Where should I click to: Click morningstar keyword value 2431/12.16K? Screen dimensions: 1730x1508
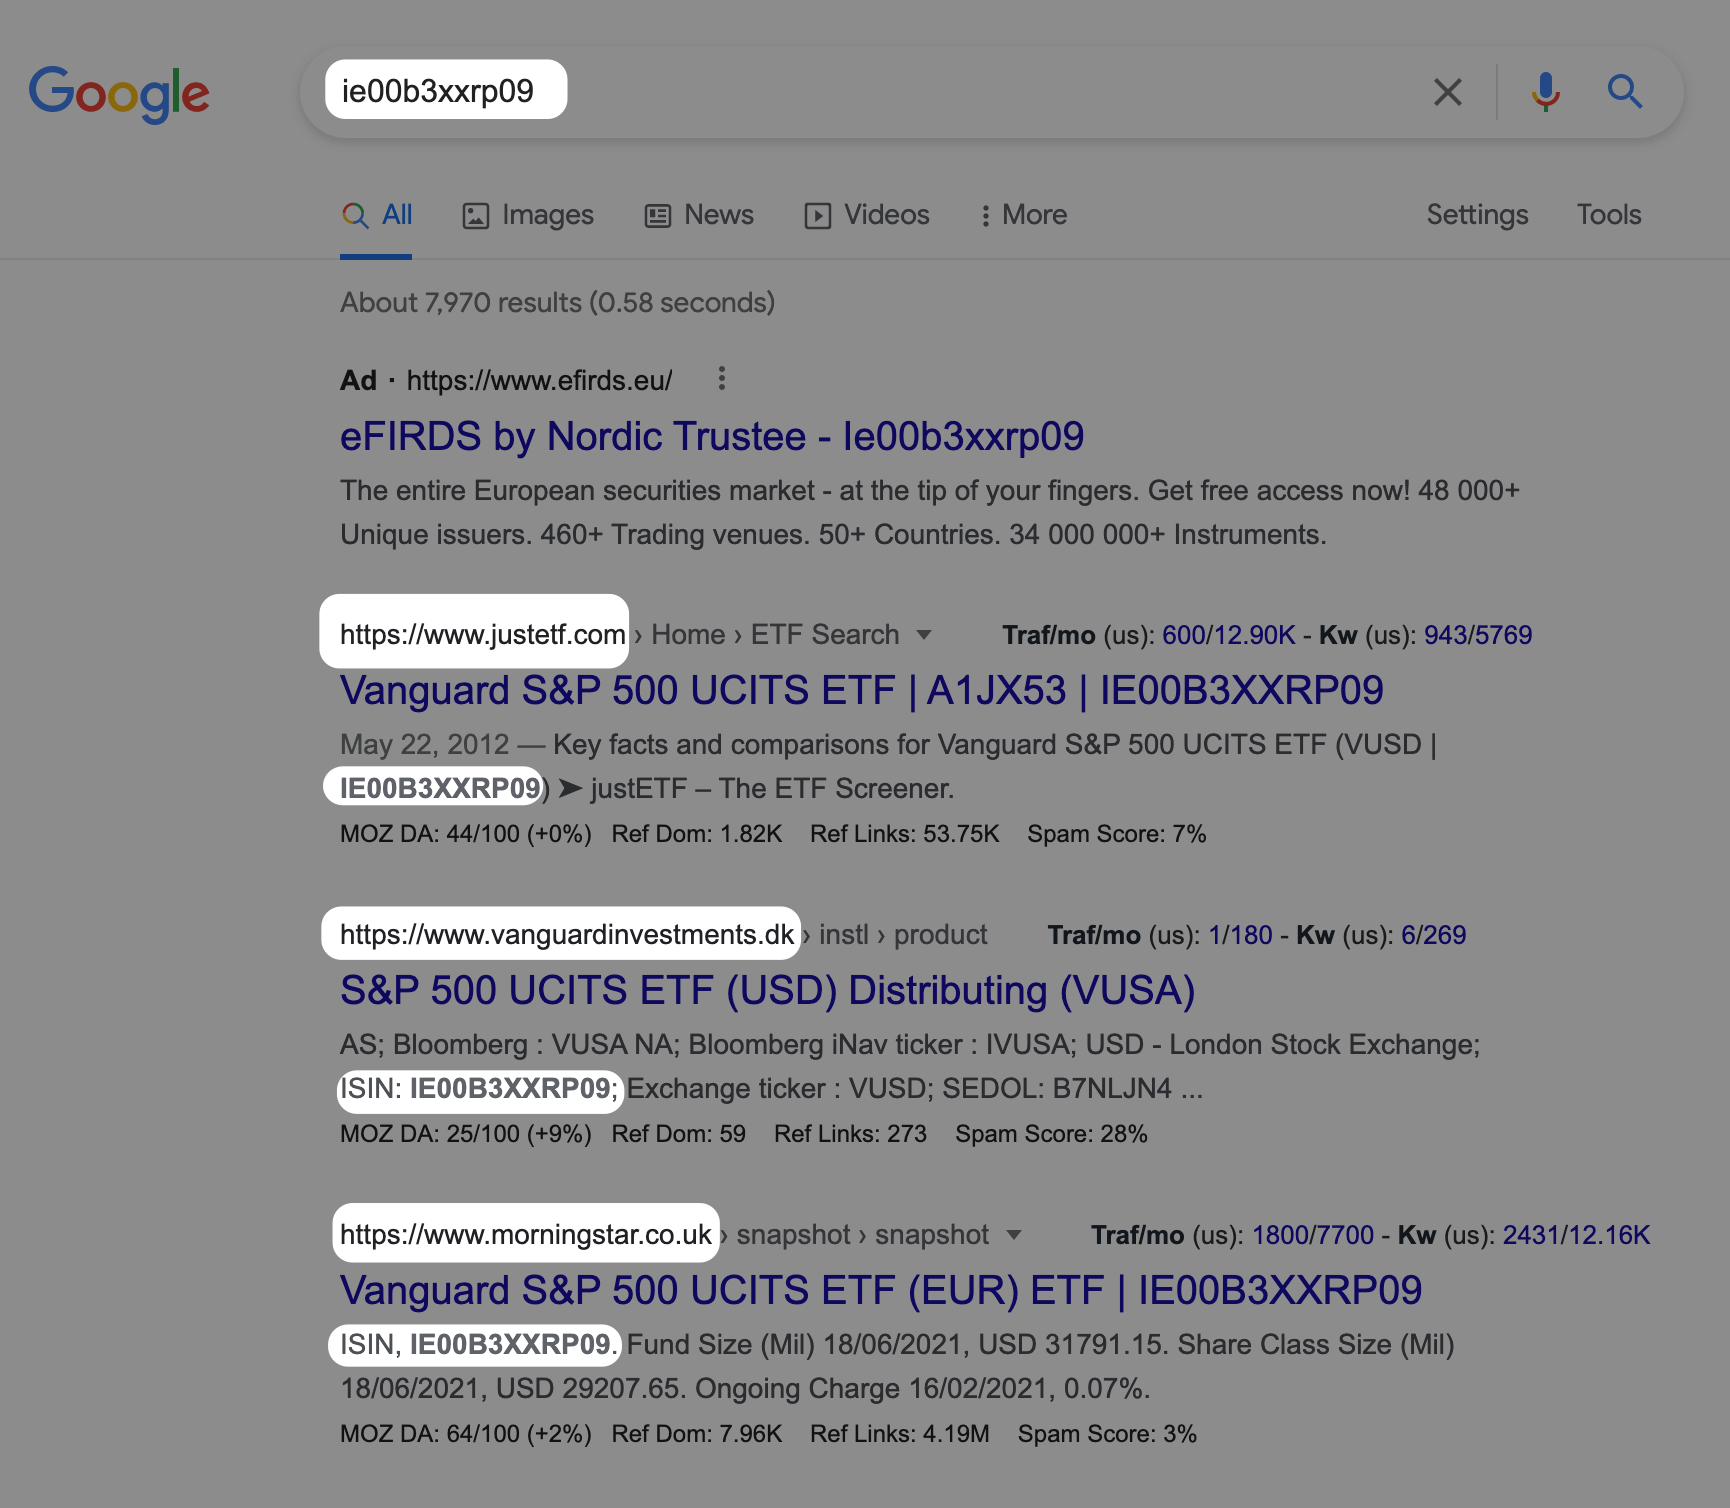(x=1577, y=1235)
